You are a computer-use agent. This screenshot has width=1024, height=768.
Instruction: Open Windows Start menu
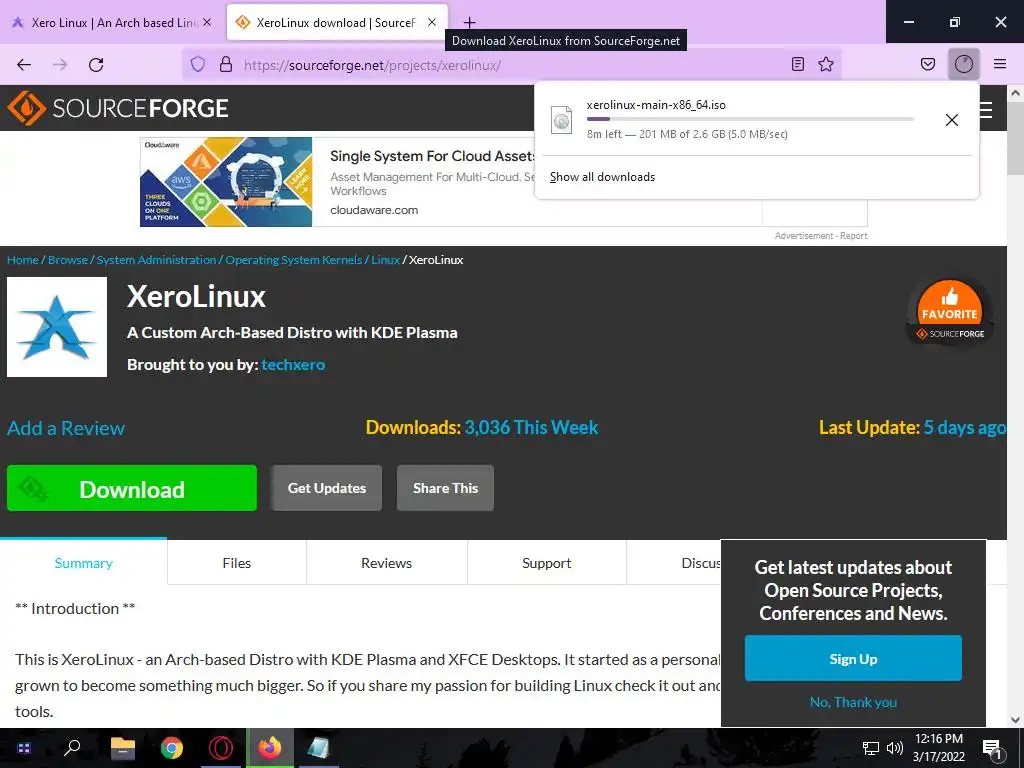click(24, 748)
